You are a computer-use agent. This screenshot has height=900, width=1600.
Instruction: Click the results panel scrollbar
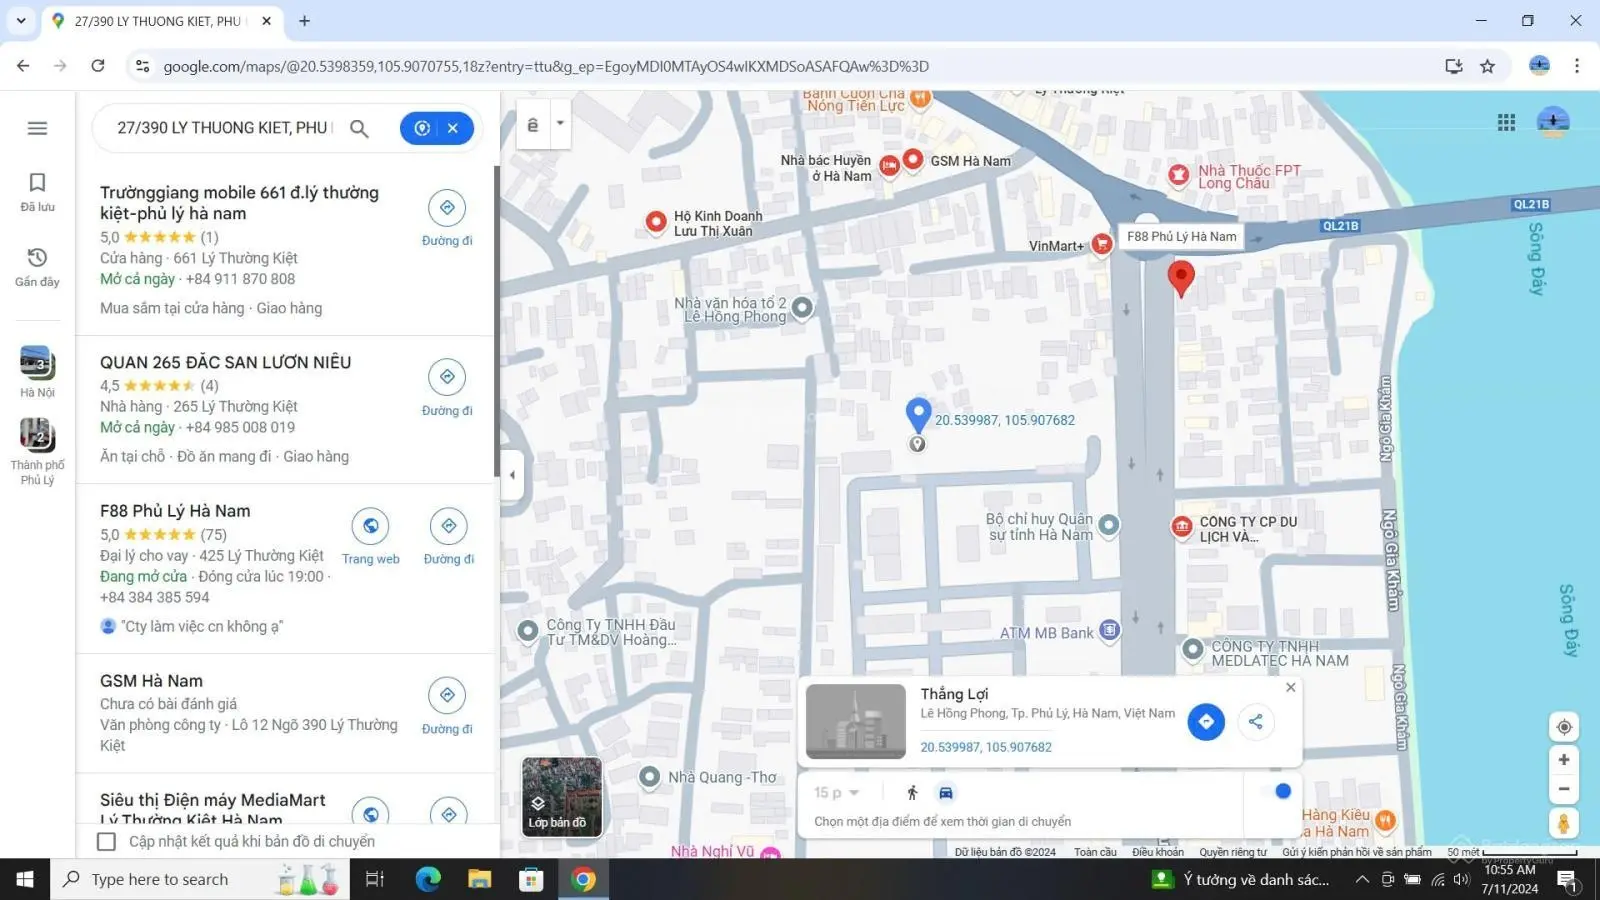point(495,320)
